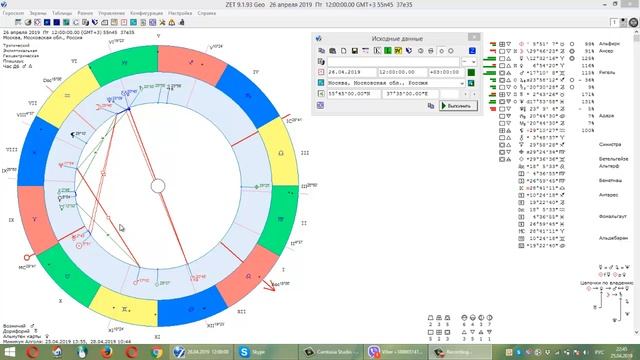640x360 pixels.
Task: Click the star name Альдебаран
Action: pyautogui.click(x=613, y=238)
